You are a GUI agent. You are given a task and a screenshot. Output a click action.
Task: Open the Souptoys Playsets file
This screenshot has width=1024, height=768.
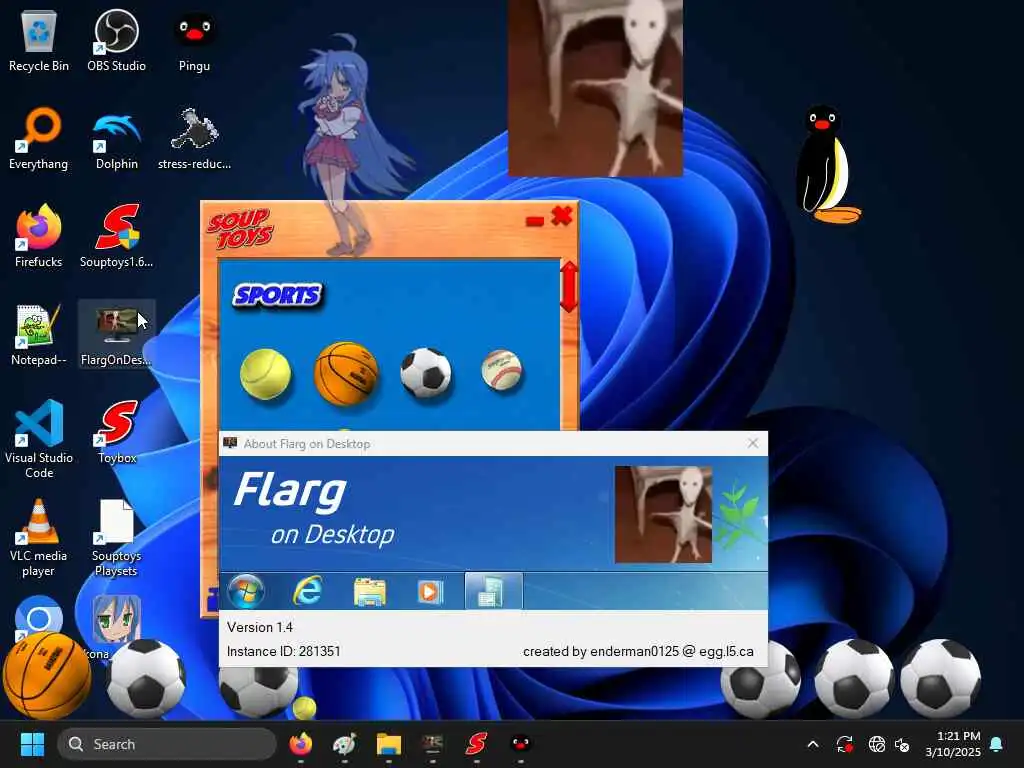[116, 538]
